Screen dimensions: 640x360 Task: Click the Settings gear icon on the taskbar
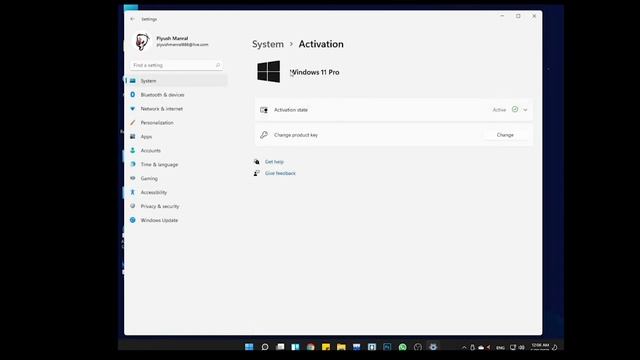(x=433, y=347)
